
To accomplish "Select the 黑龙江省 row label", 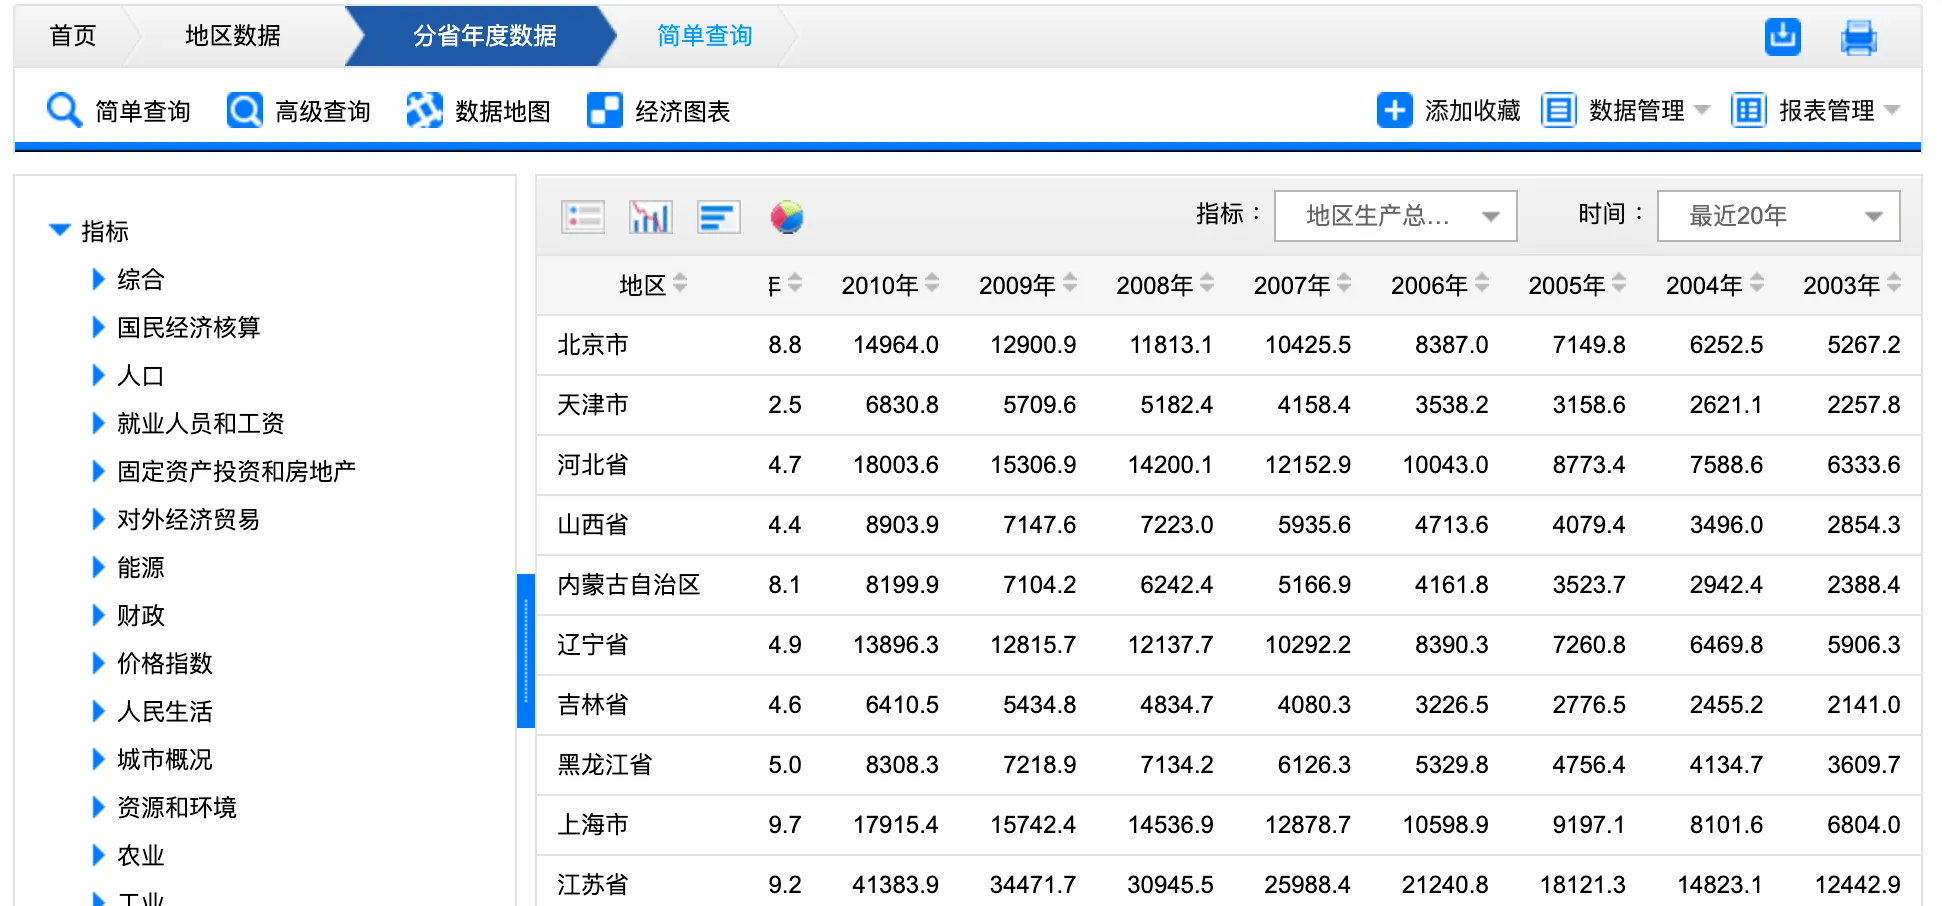I will (x=605, y=765).
